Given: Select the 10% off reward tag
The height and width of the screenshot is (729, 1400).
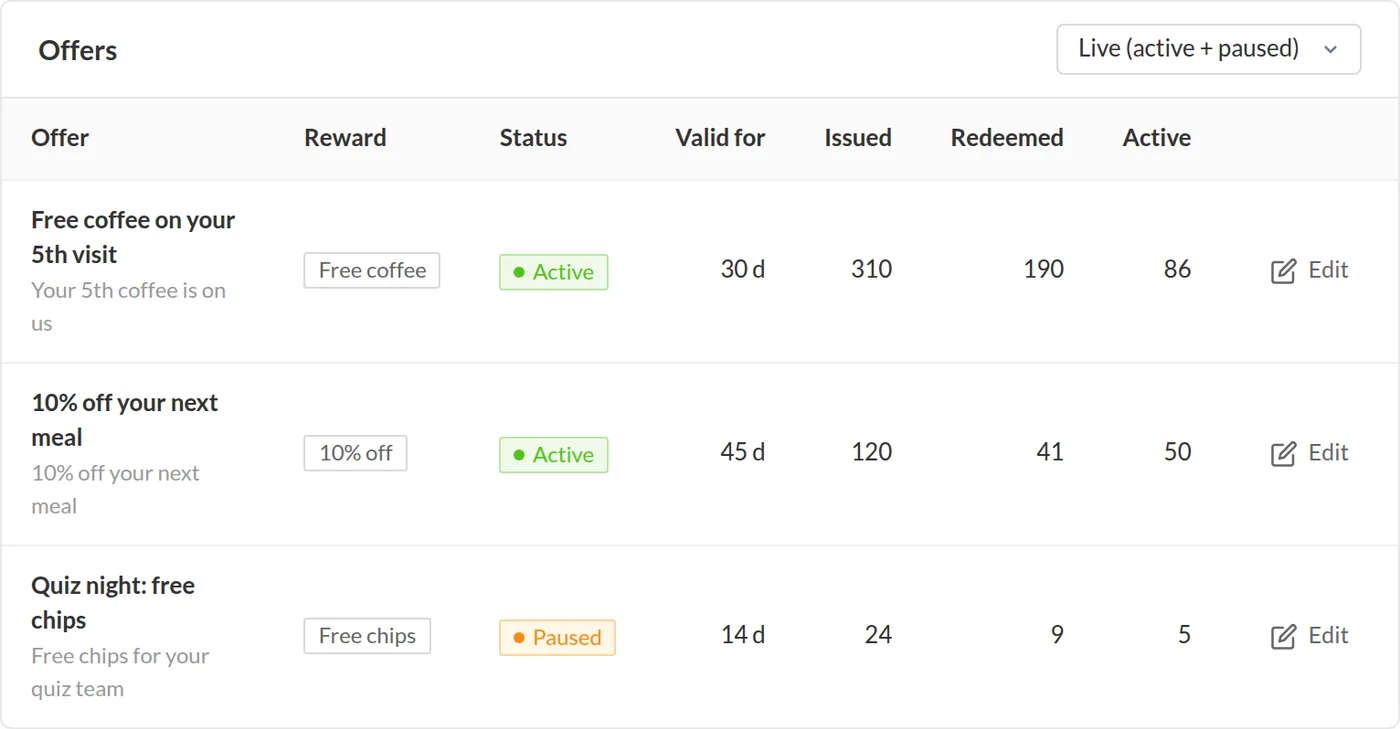Looking at the screenshot, I should point(355,453).
